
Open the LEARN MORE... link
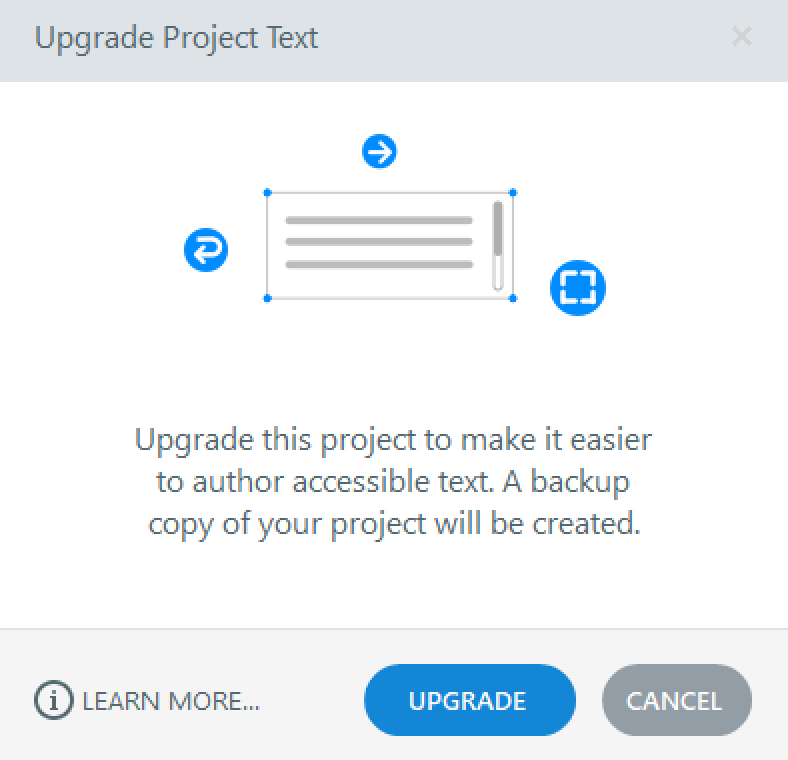171,701
